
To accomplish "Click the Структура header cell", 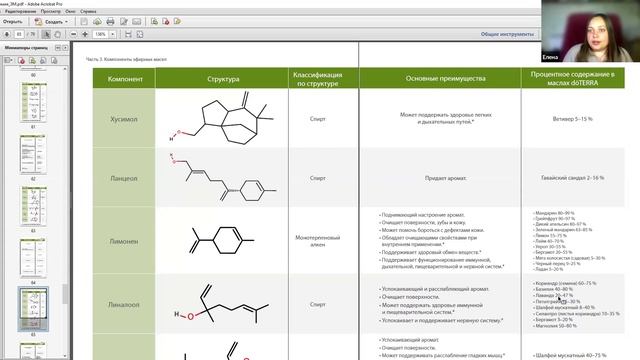I will (222, 78).
